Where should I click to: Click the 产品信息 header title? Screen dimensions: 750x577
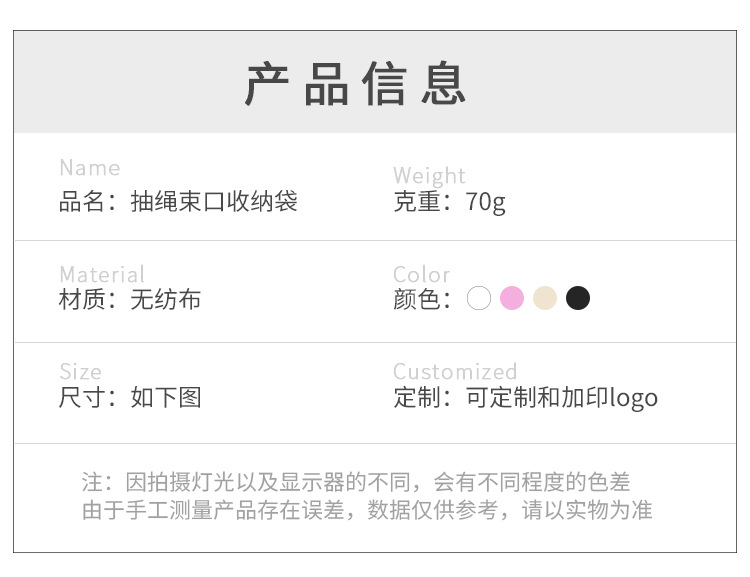tap(356, 84)
